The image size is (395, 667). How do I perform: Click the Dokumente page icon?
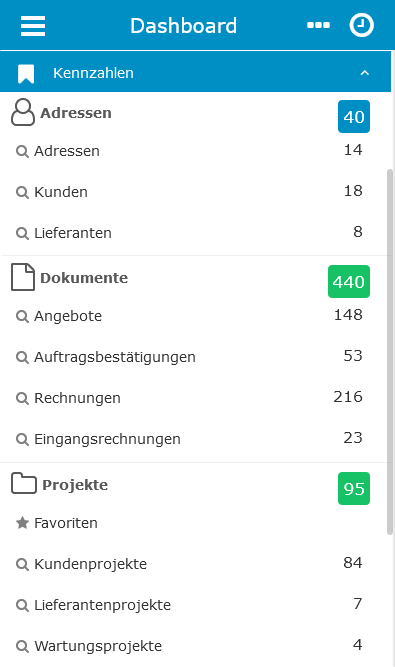23,277
